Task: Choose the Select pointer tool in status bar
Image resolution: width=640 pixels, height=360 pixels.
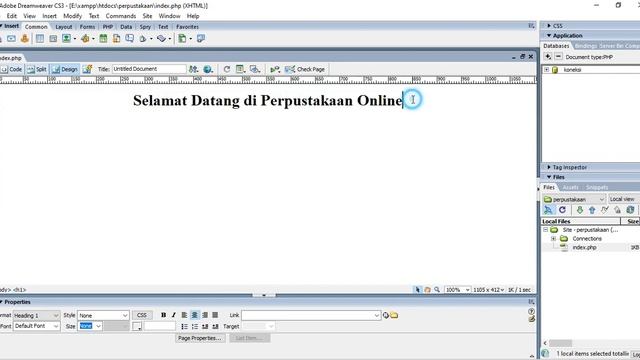Action: coord(418,290)
